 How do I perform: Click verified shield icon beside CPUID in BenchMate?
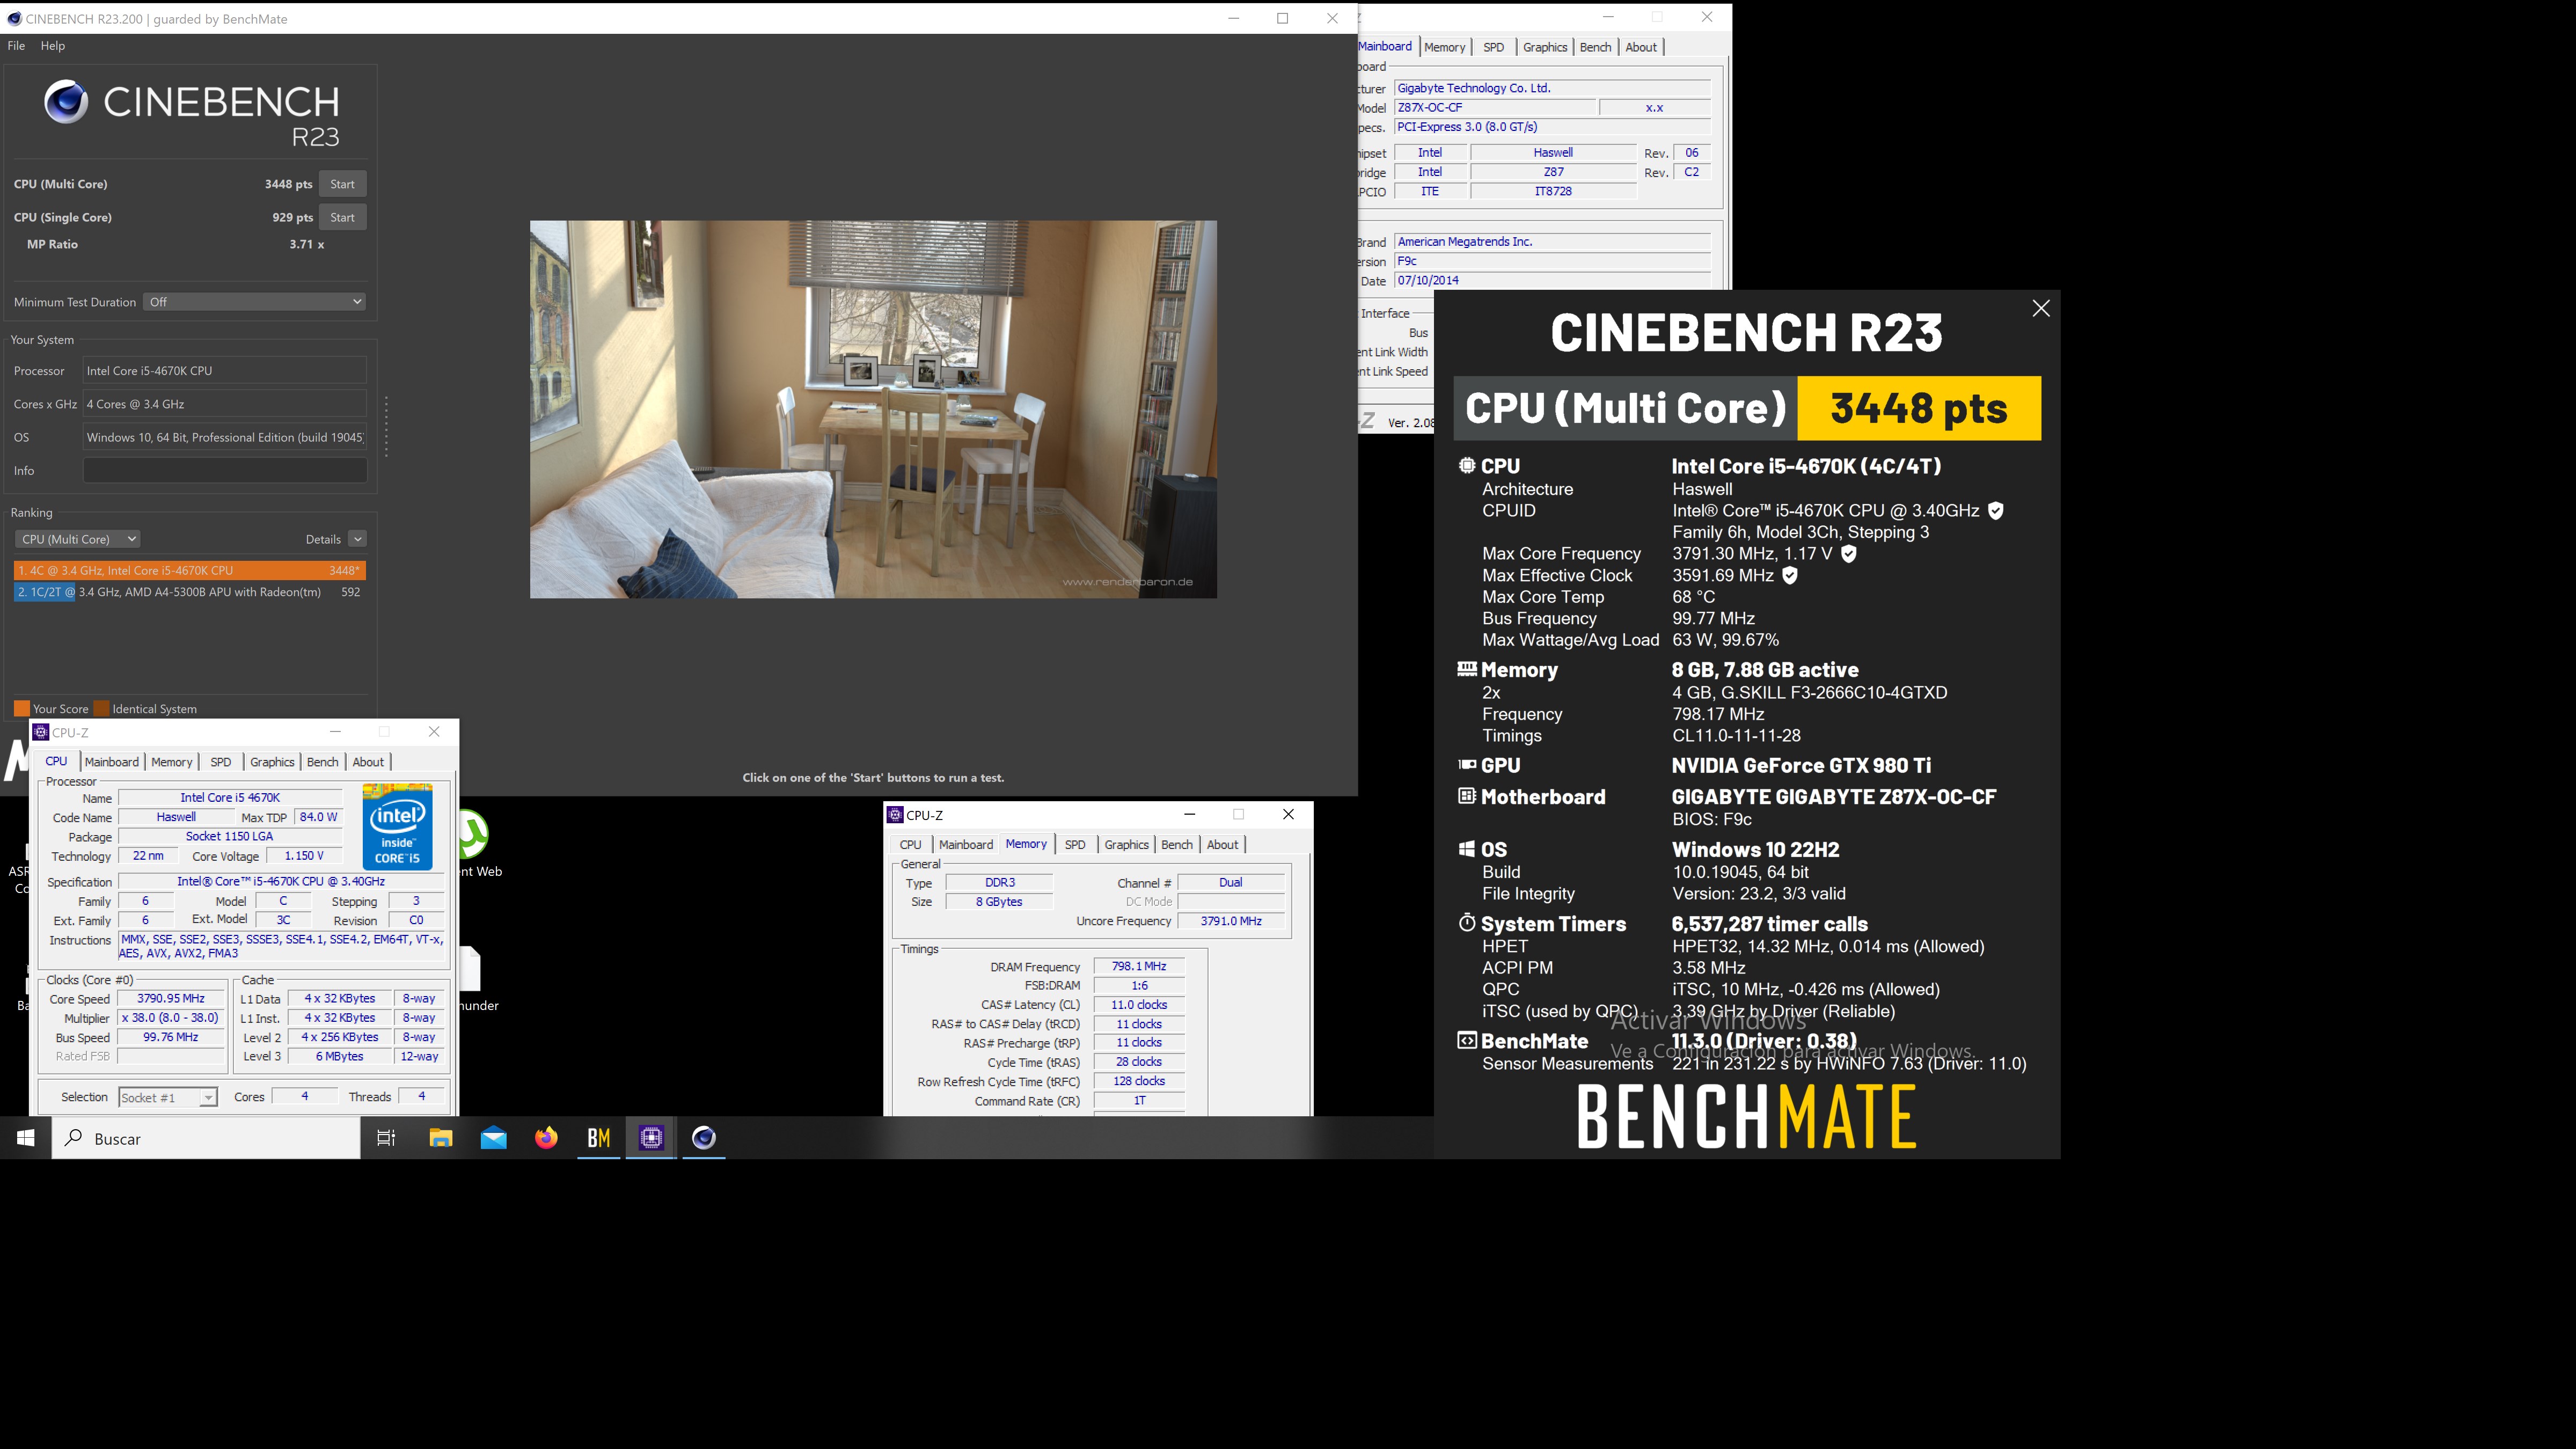[1996, 511]
